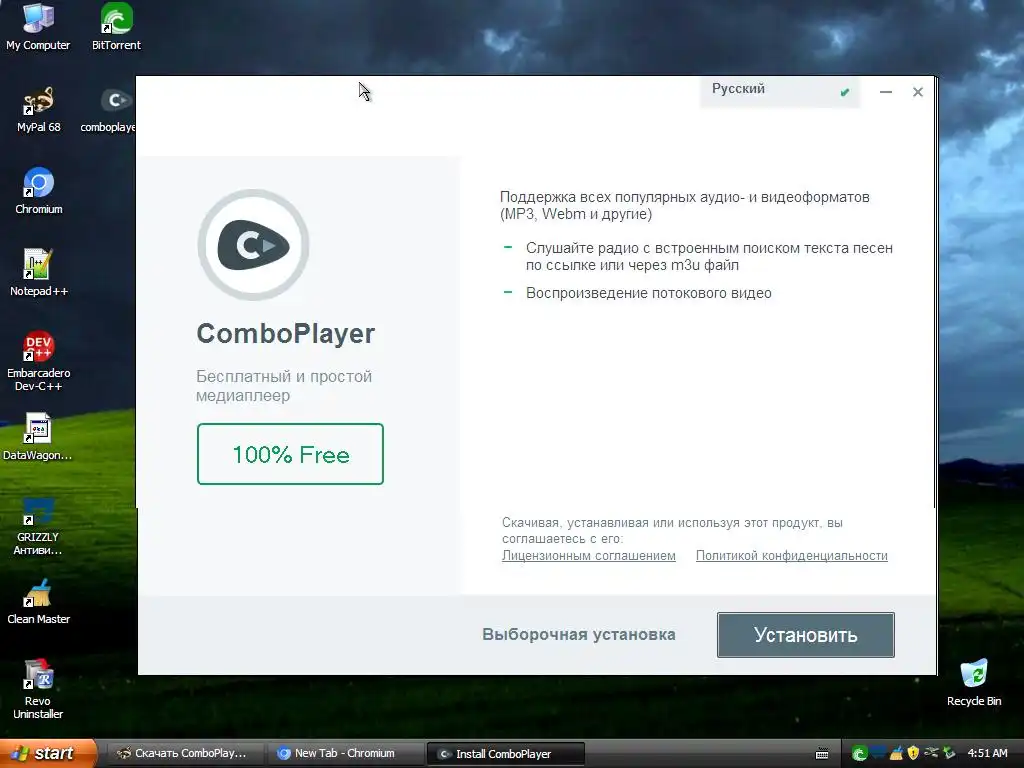The image size is (1024, 768).
Task: Click the ComboPlayer logo in the installer
Action: (253, 245)
